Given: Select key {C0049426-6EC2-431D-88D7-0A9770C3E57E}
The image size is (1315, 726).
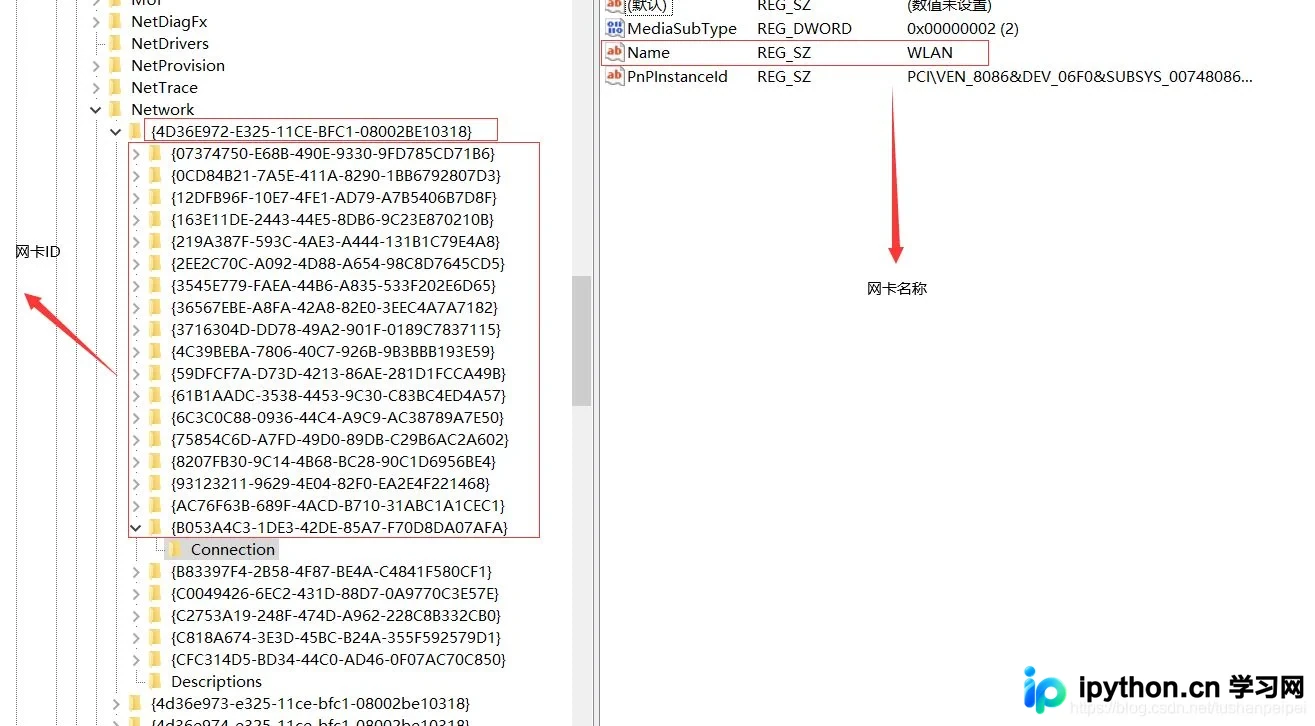Looking at the screenshot, I should [335, 593].
